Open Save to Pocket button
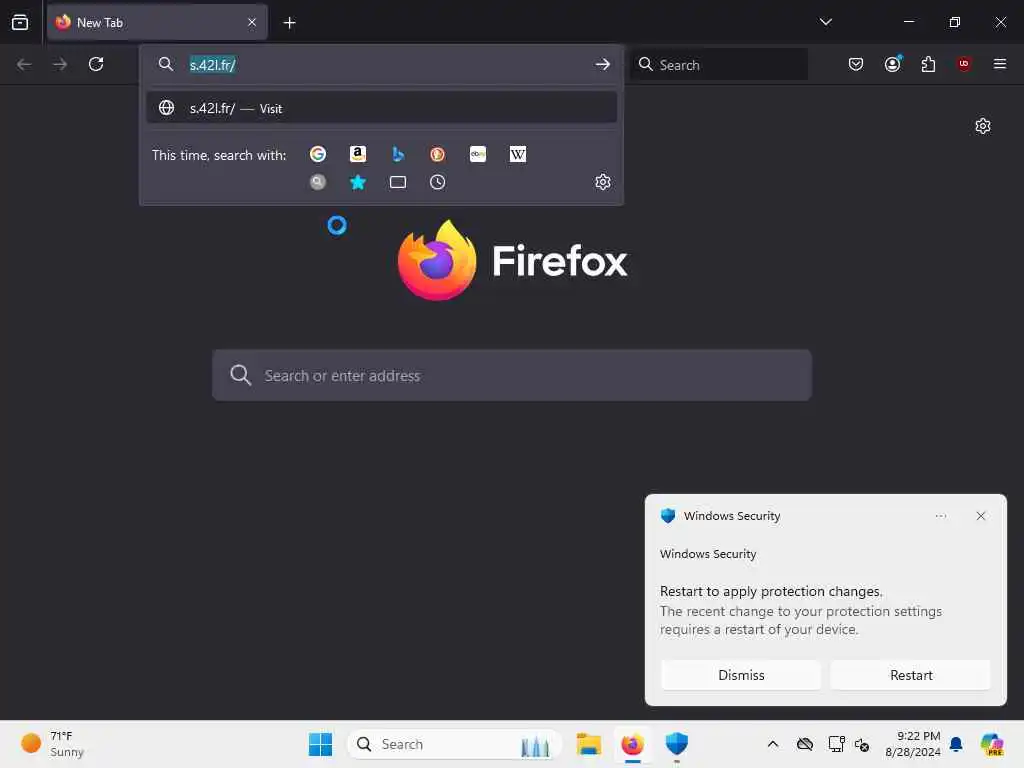The height and width of the screenshot is (768, 1024). pos(856,64)
